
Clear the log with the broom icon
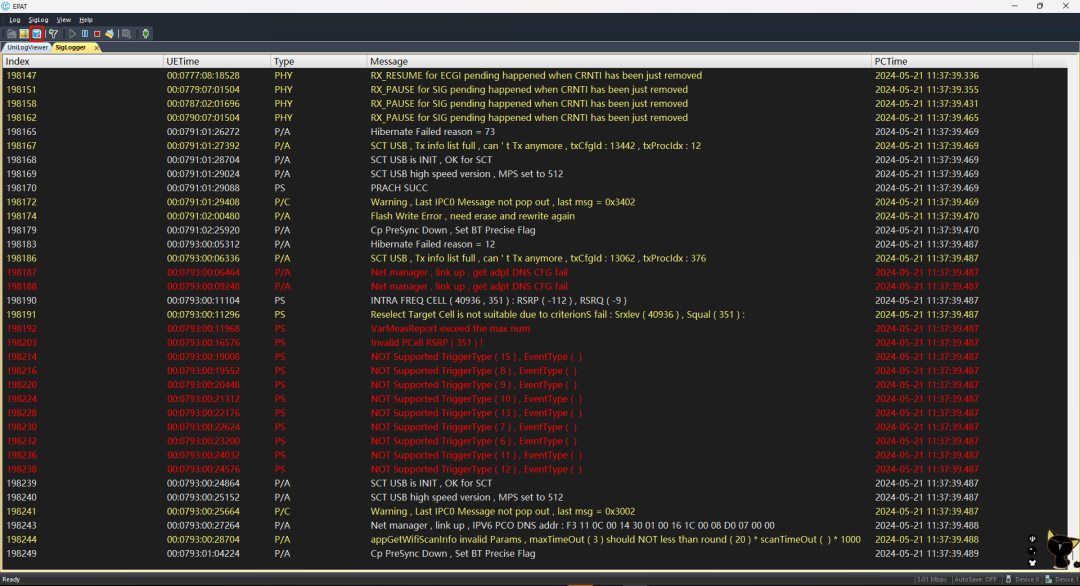(x=110, y=34)
